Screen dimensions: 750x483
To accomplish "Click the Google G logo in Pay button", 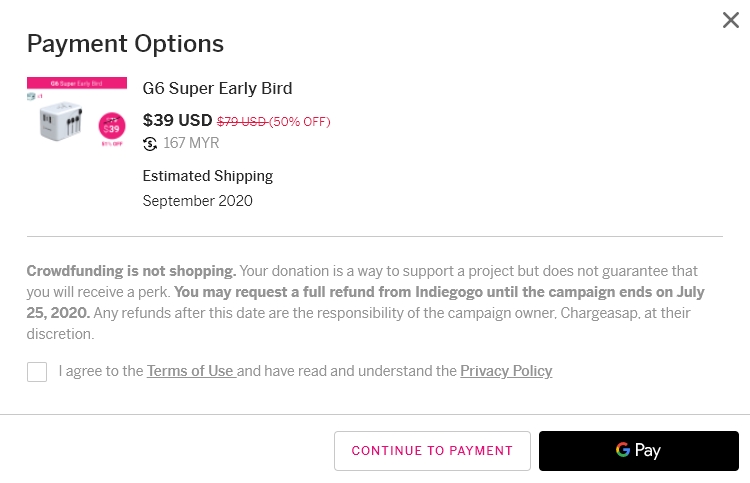I will (623, 450).
